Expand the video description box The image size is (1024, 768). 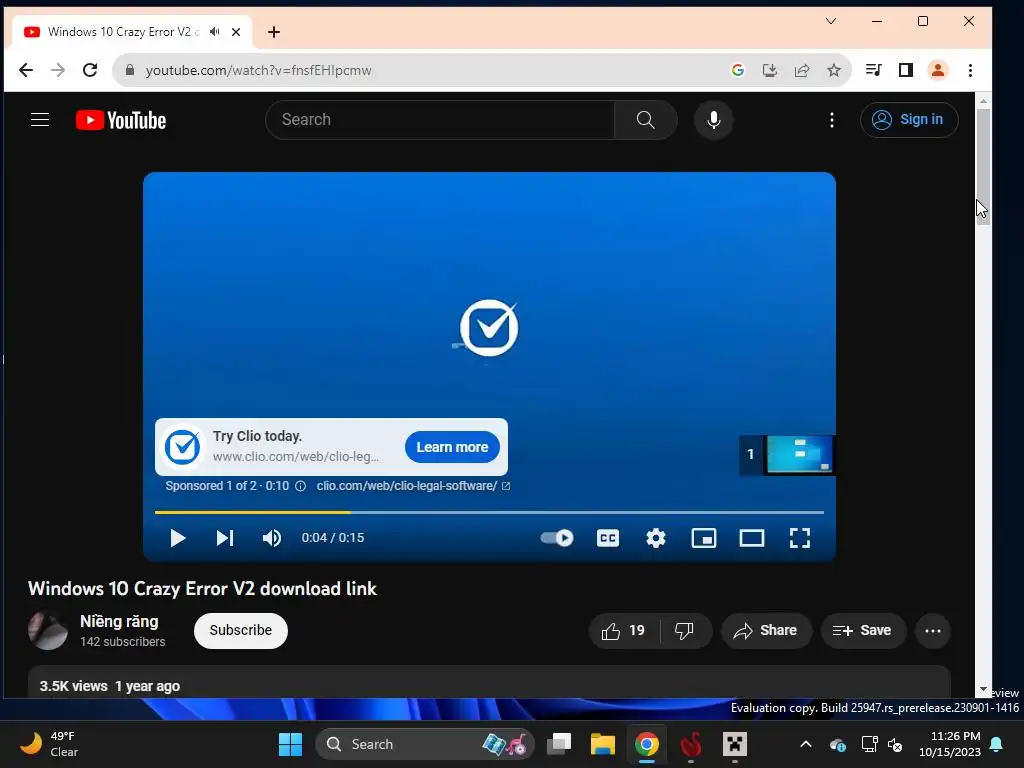click(x=489, y=682)
